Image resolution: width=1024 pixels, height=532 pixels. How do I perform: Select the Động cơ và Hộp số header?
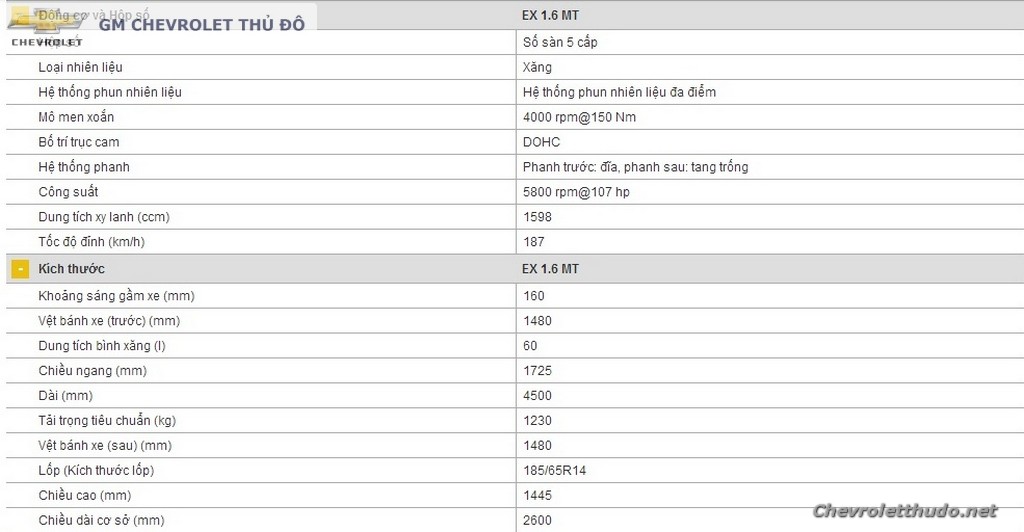93,14
